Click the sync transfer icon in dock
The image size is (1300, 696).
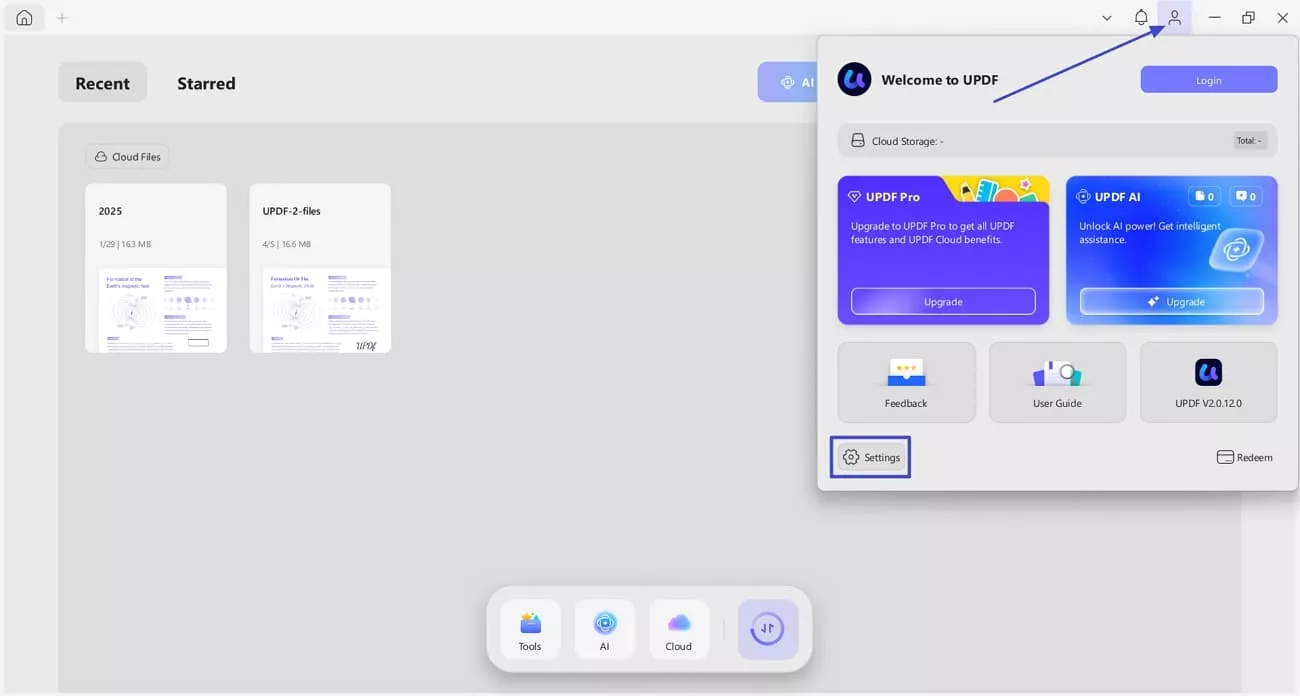[768, 629]
